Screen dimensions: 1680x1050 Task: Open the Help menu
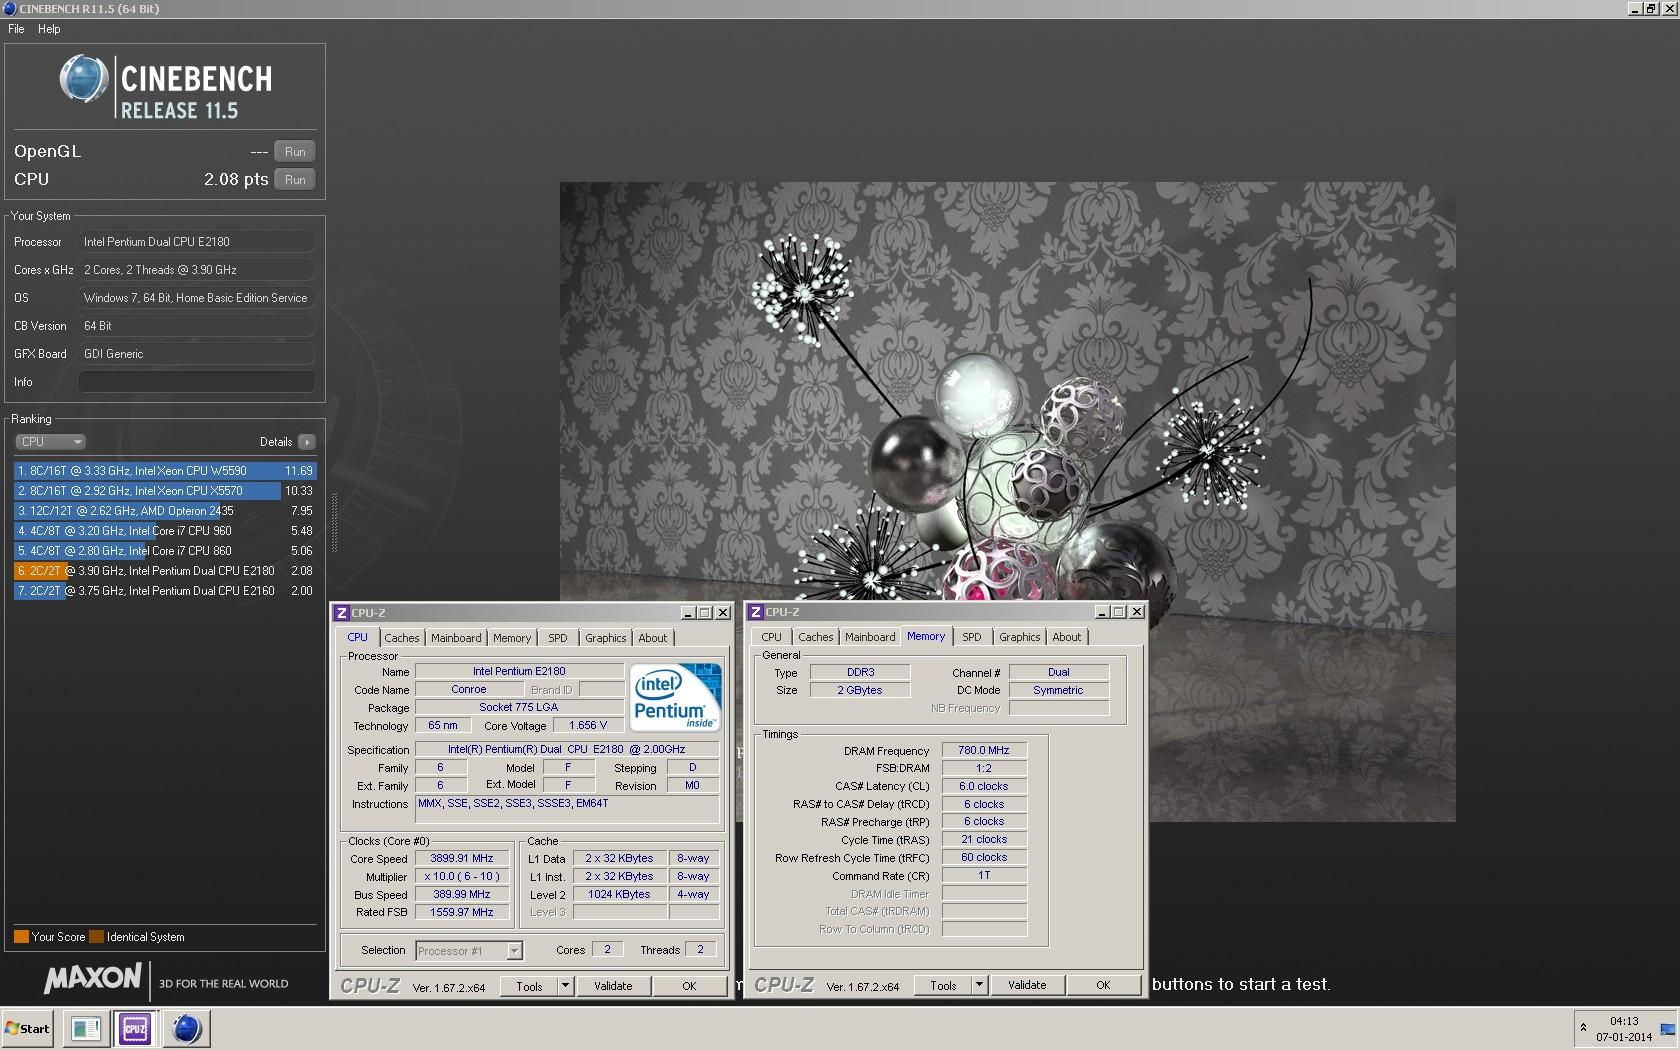(49, 29)
